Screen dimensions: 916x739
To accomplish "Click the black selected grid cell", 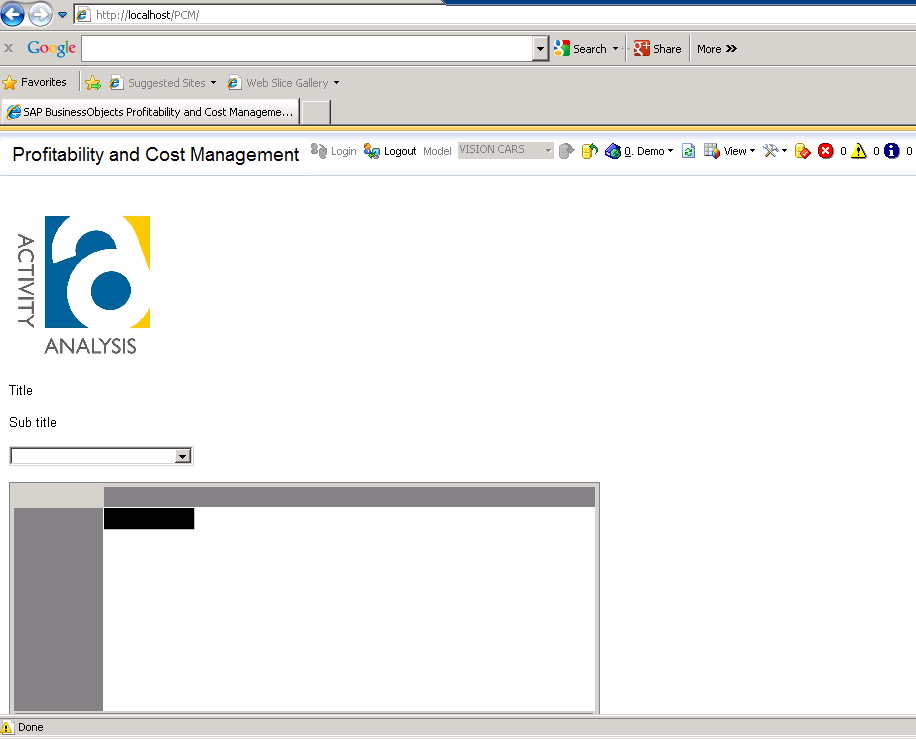I will click(x=149, y=519).
